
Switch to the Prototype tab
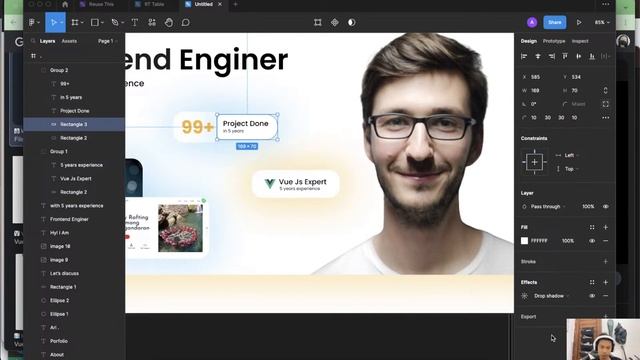pyautogui.click(x=554, y=41)
